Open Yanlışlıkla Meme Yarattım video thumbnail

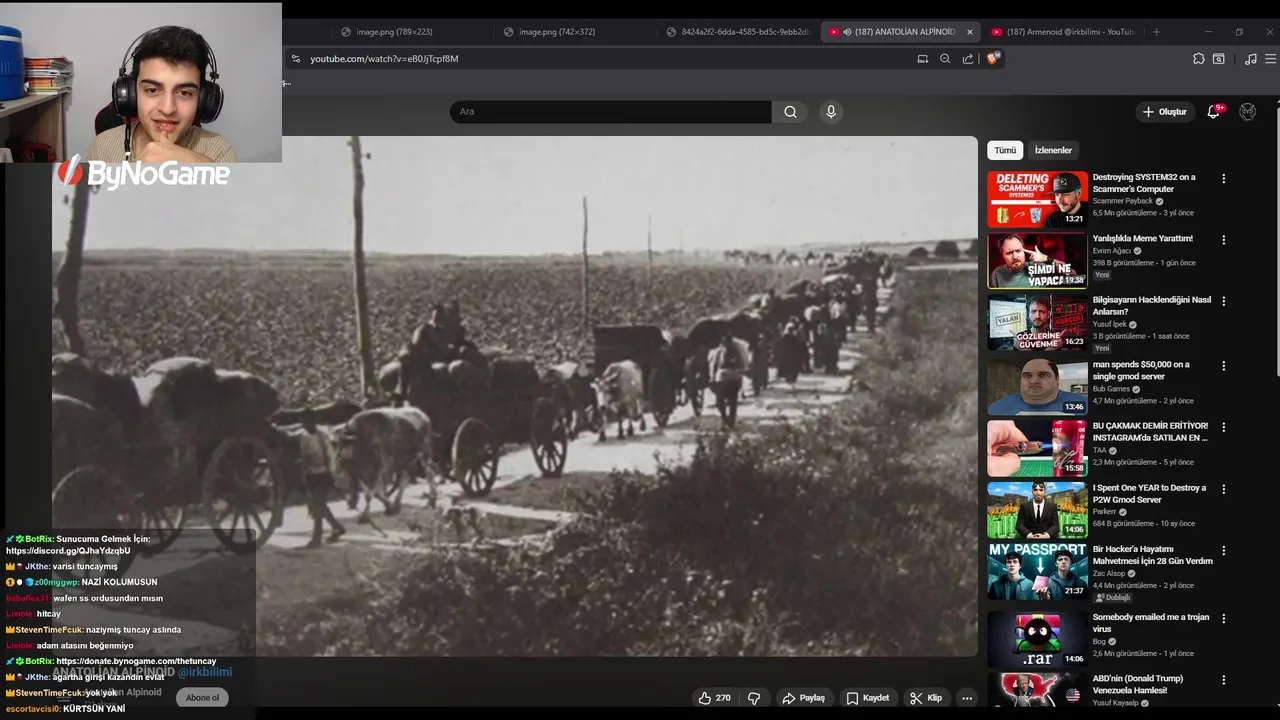coord(1037,260)
